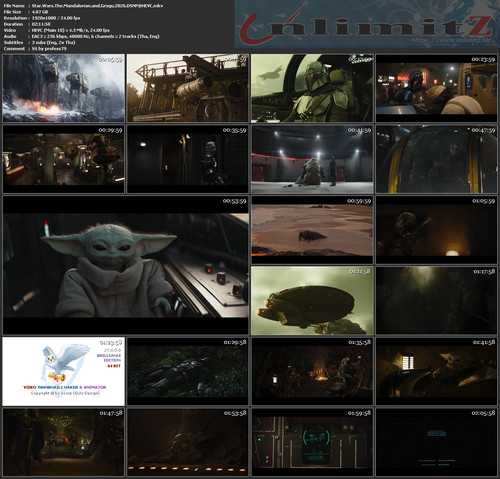
Task: Select the Mandalorian cockpit thumbnail with flying ship
Action: pos(312,88)
